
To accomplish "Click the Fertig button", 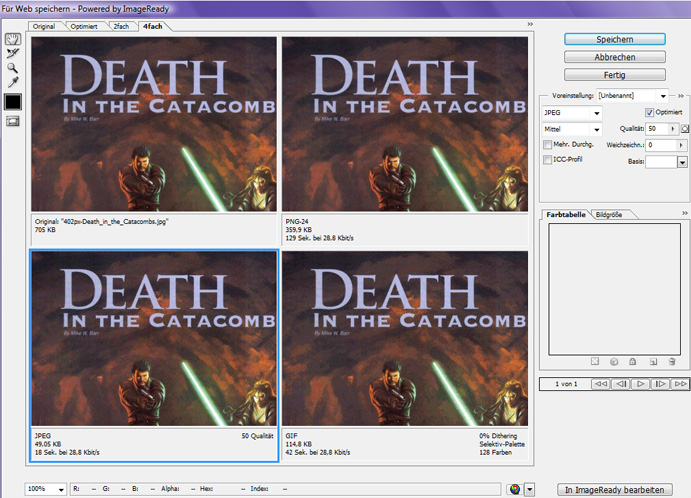I will (615, 75).
